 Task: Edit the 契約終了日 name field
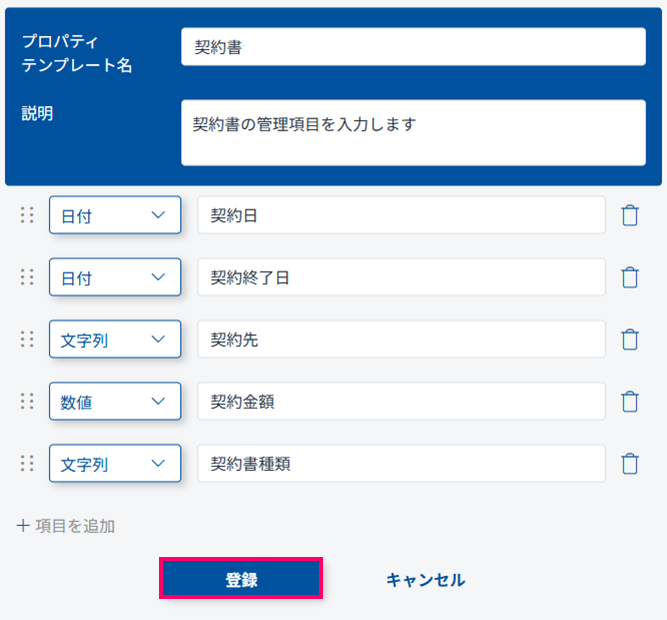(401, 277)
